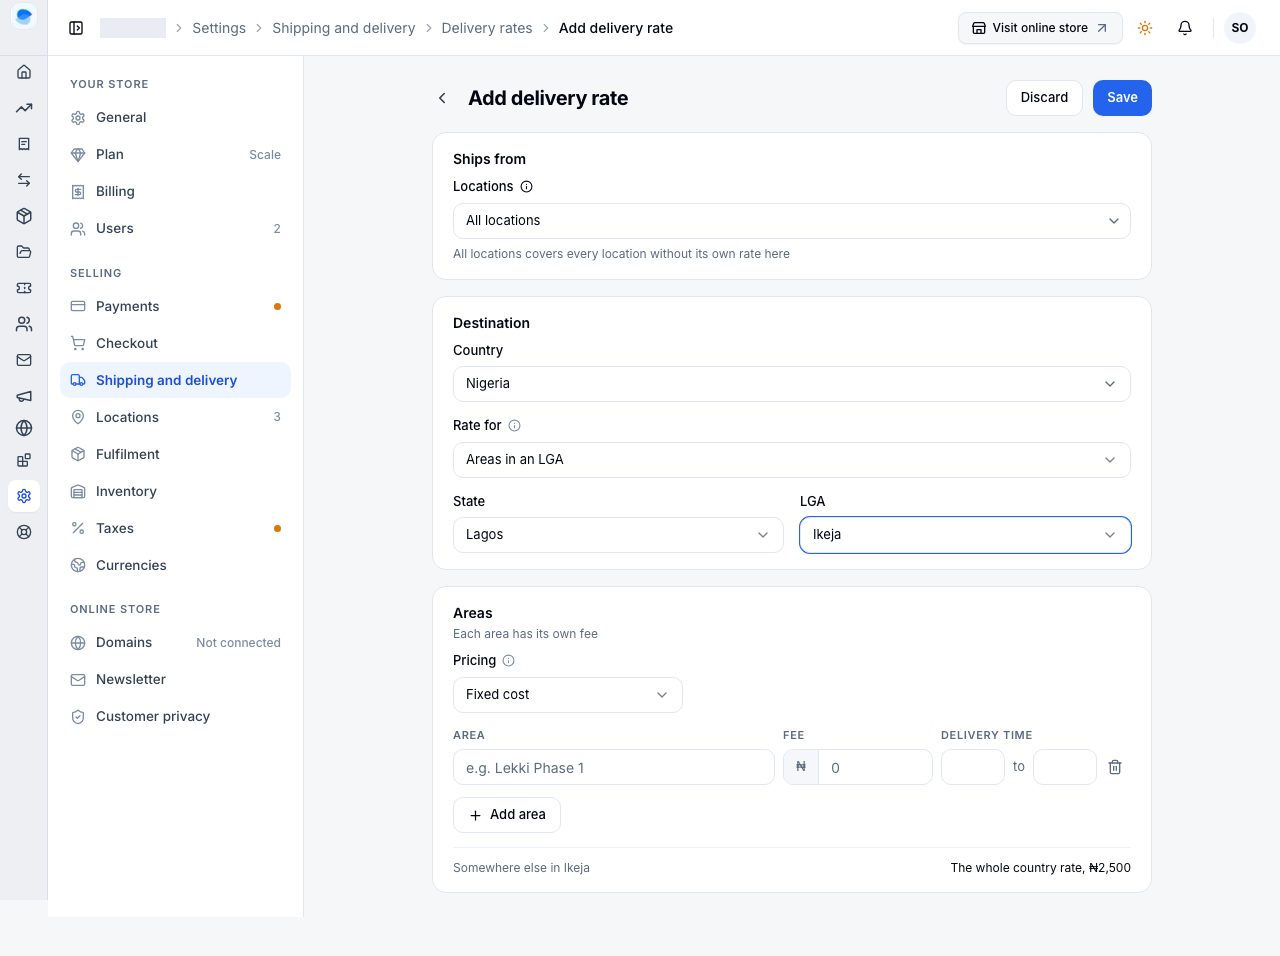Click the Fee amount input field
This screenshot has width=1280, height=956.
(875, 767)
